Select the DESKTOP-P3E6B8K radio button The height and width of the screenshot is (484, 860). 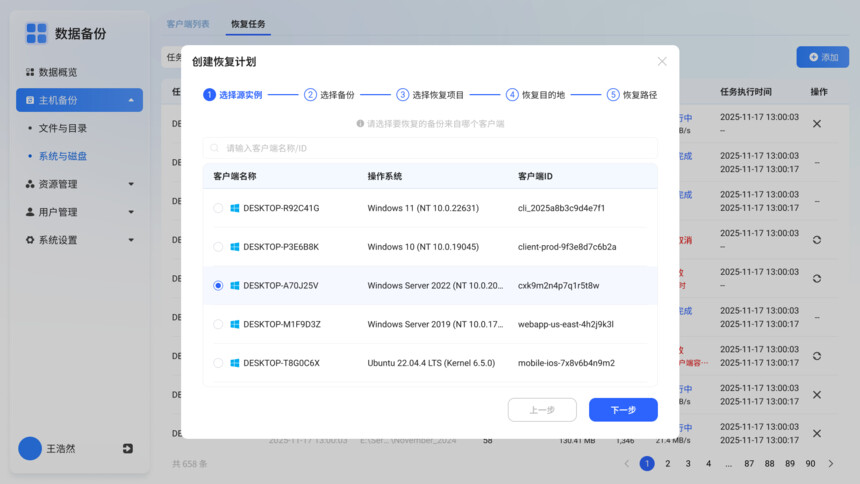(218, 247)
